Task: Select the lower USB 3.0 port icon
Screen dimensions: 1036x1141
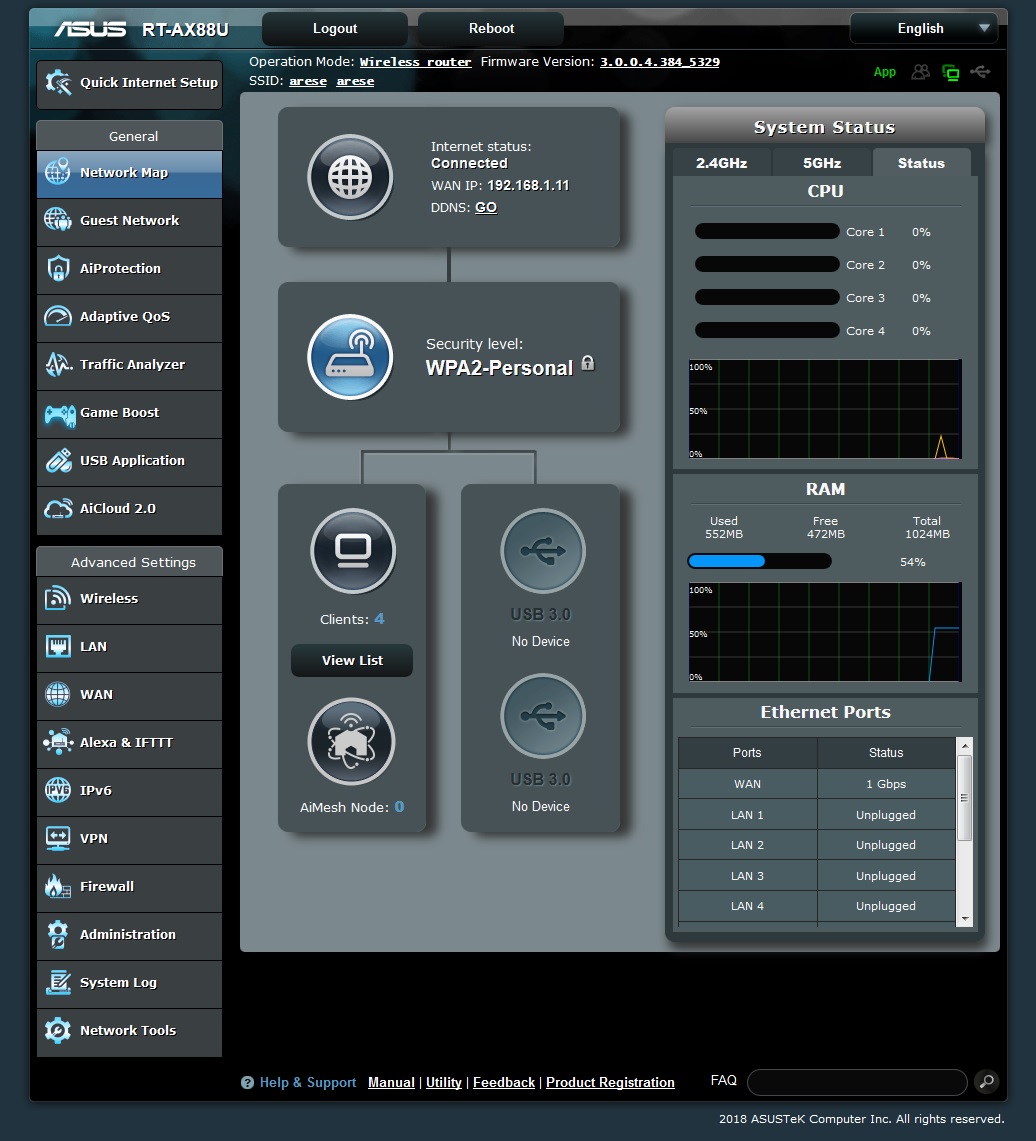Action: click(543, 716)
